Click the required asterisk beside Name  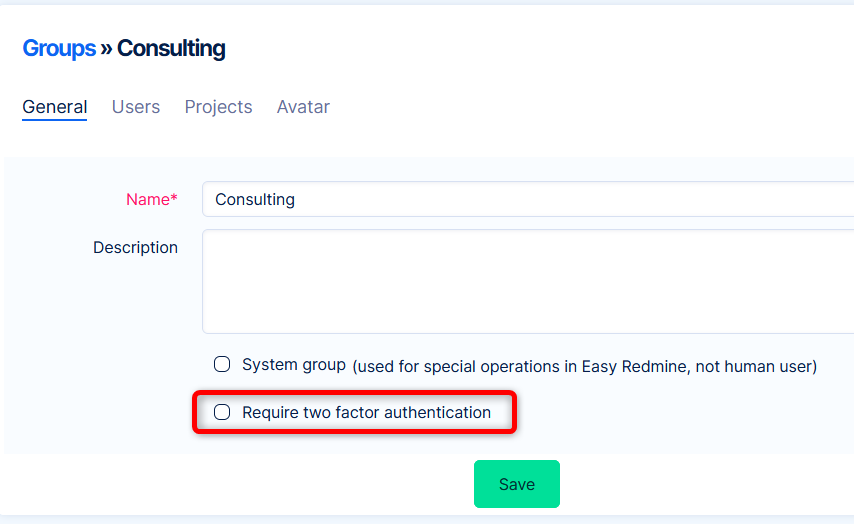click(x=174, y=198)
